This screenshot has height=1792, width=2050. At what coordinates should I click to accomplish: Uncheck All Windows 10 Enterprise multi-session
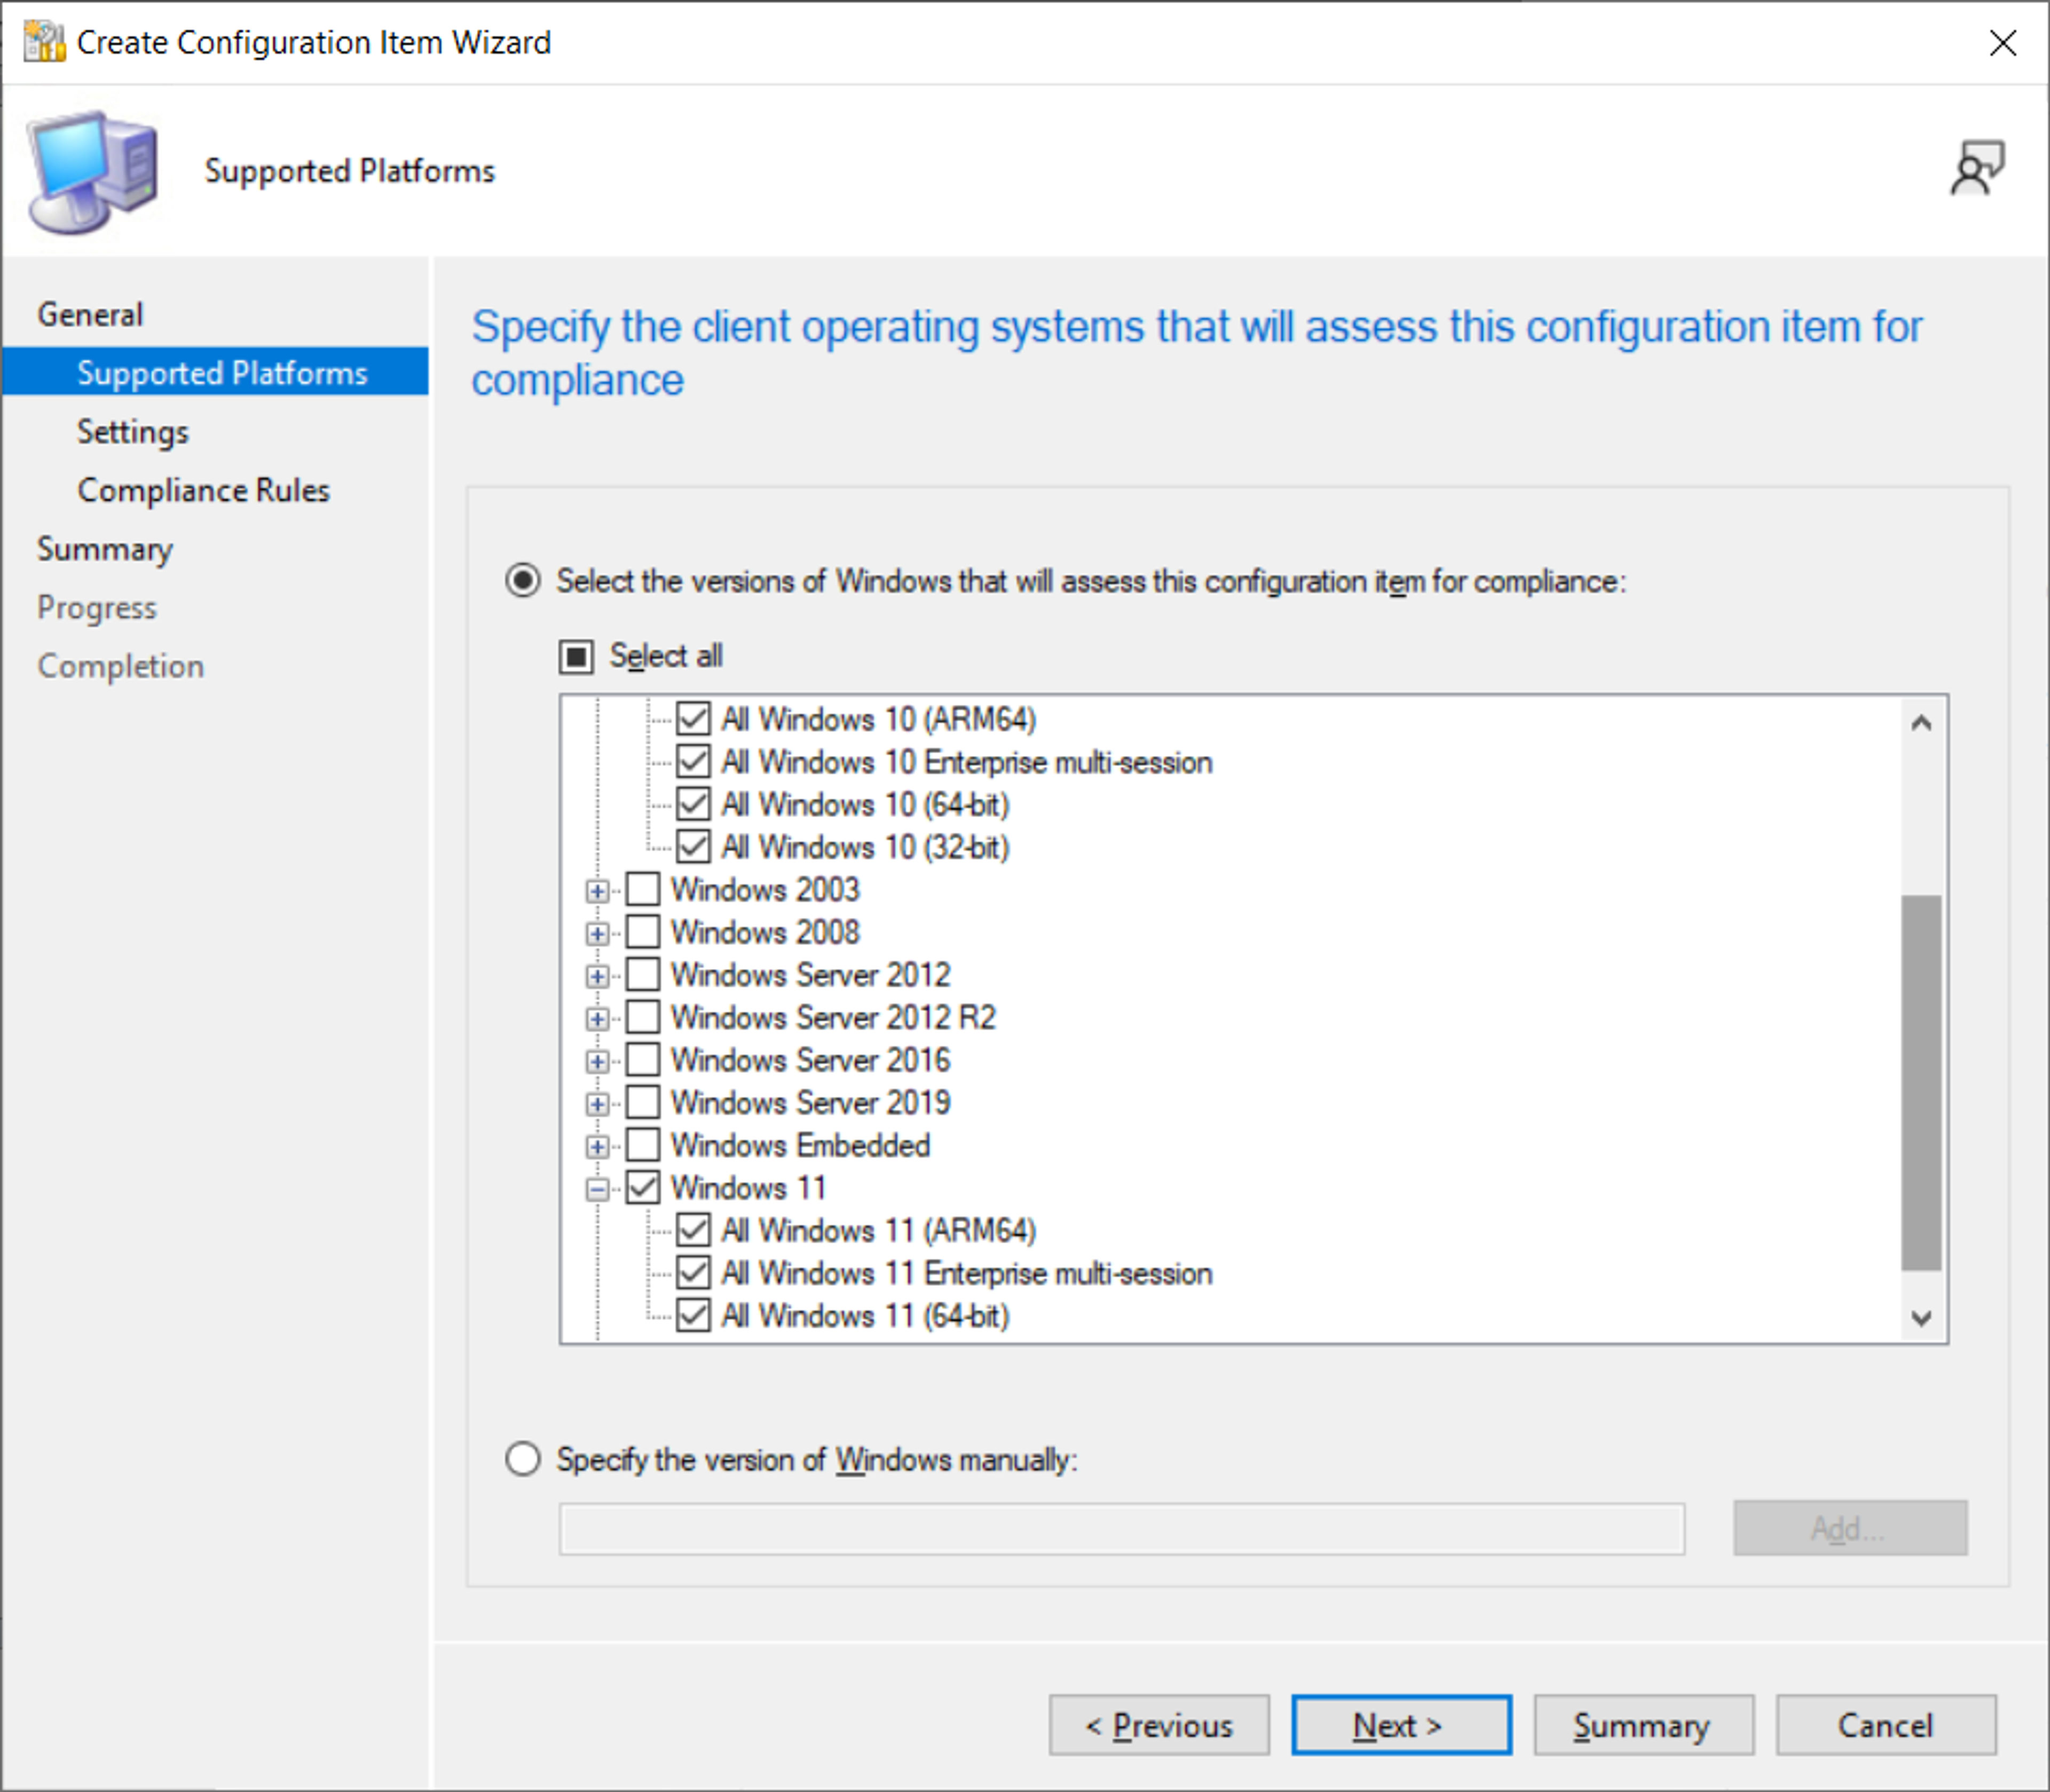click(x=693, y=761)
